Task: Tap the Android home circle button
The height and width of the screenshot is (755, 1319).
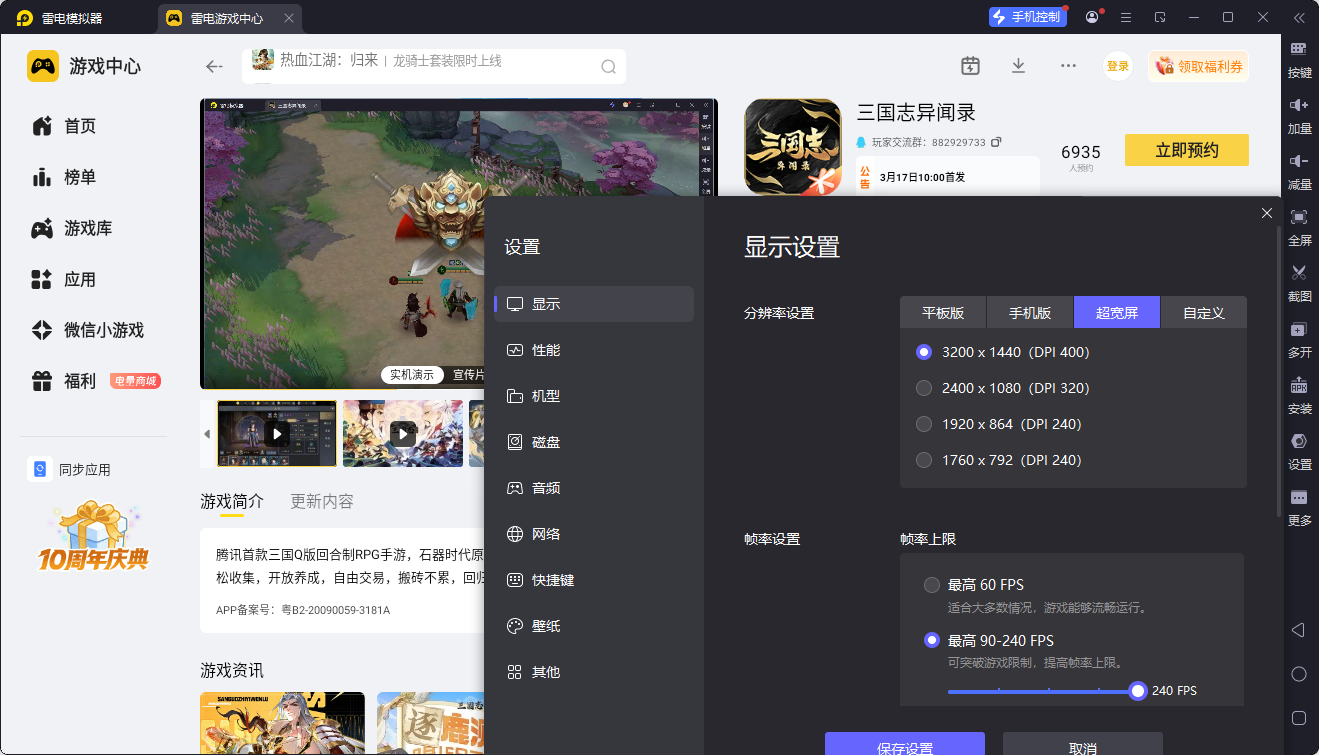Action: [x=1299, y=674]
